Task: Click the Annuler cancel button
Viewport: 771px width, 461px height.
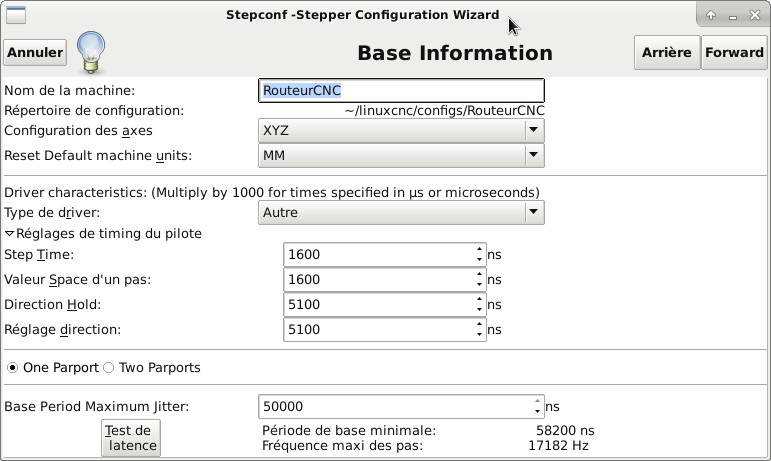Action: coord(35,52)
